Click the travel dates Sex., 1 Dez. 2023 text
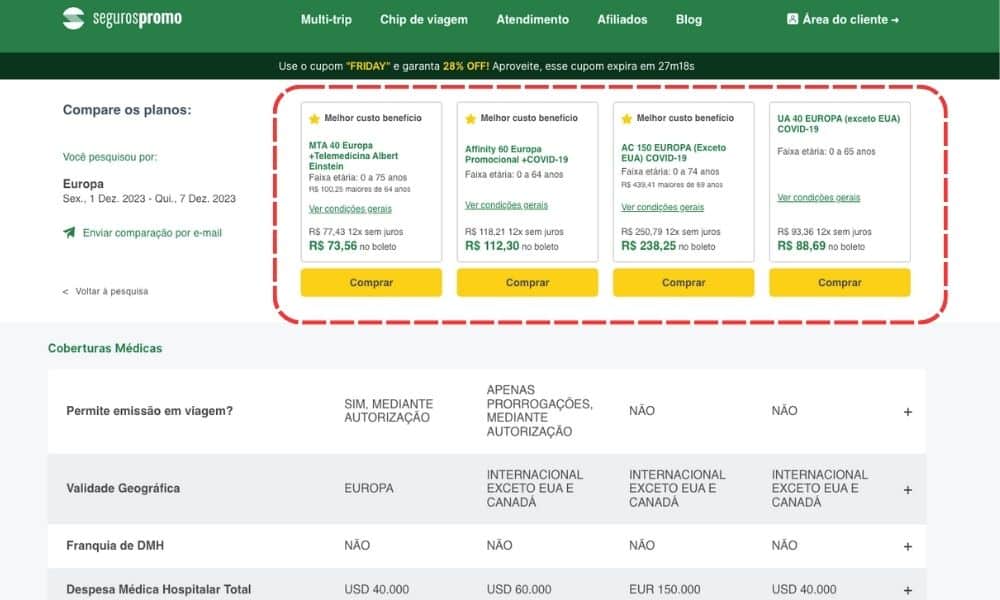 (149, 199)
